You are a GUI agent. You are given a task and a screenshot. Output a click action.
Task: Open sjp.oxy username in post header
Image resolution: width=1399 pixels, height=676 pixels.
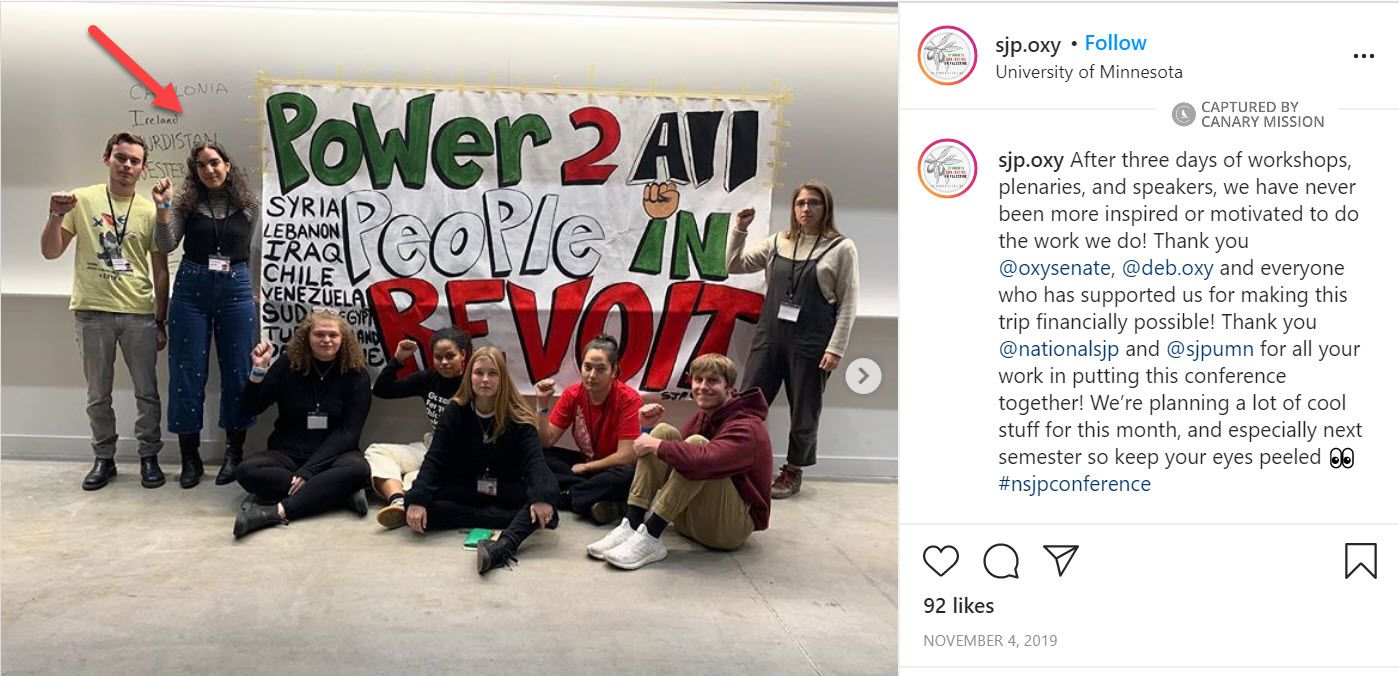click(1028, 44)
